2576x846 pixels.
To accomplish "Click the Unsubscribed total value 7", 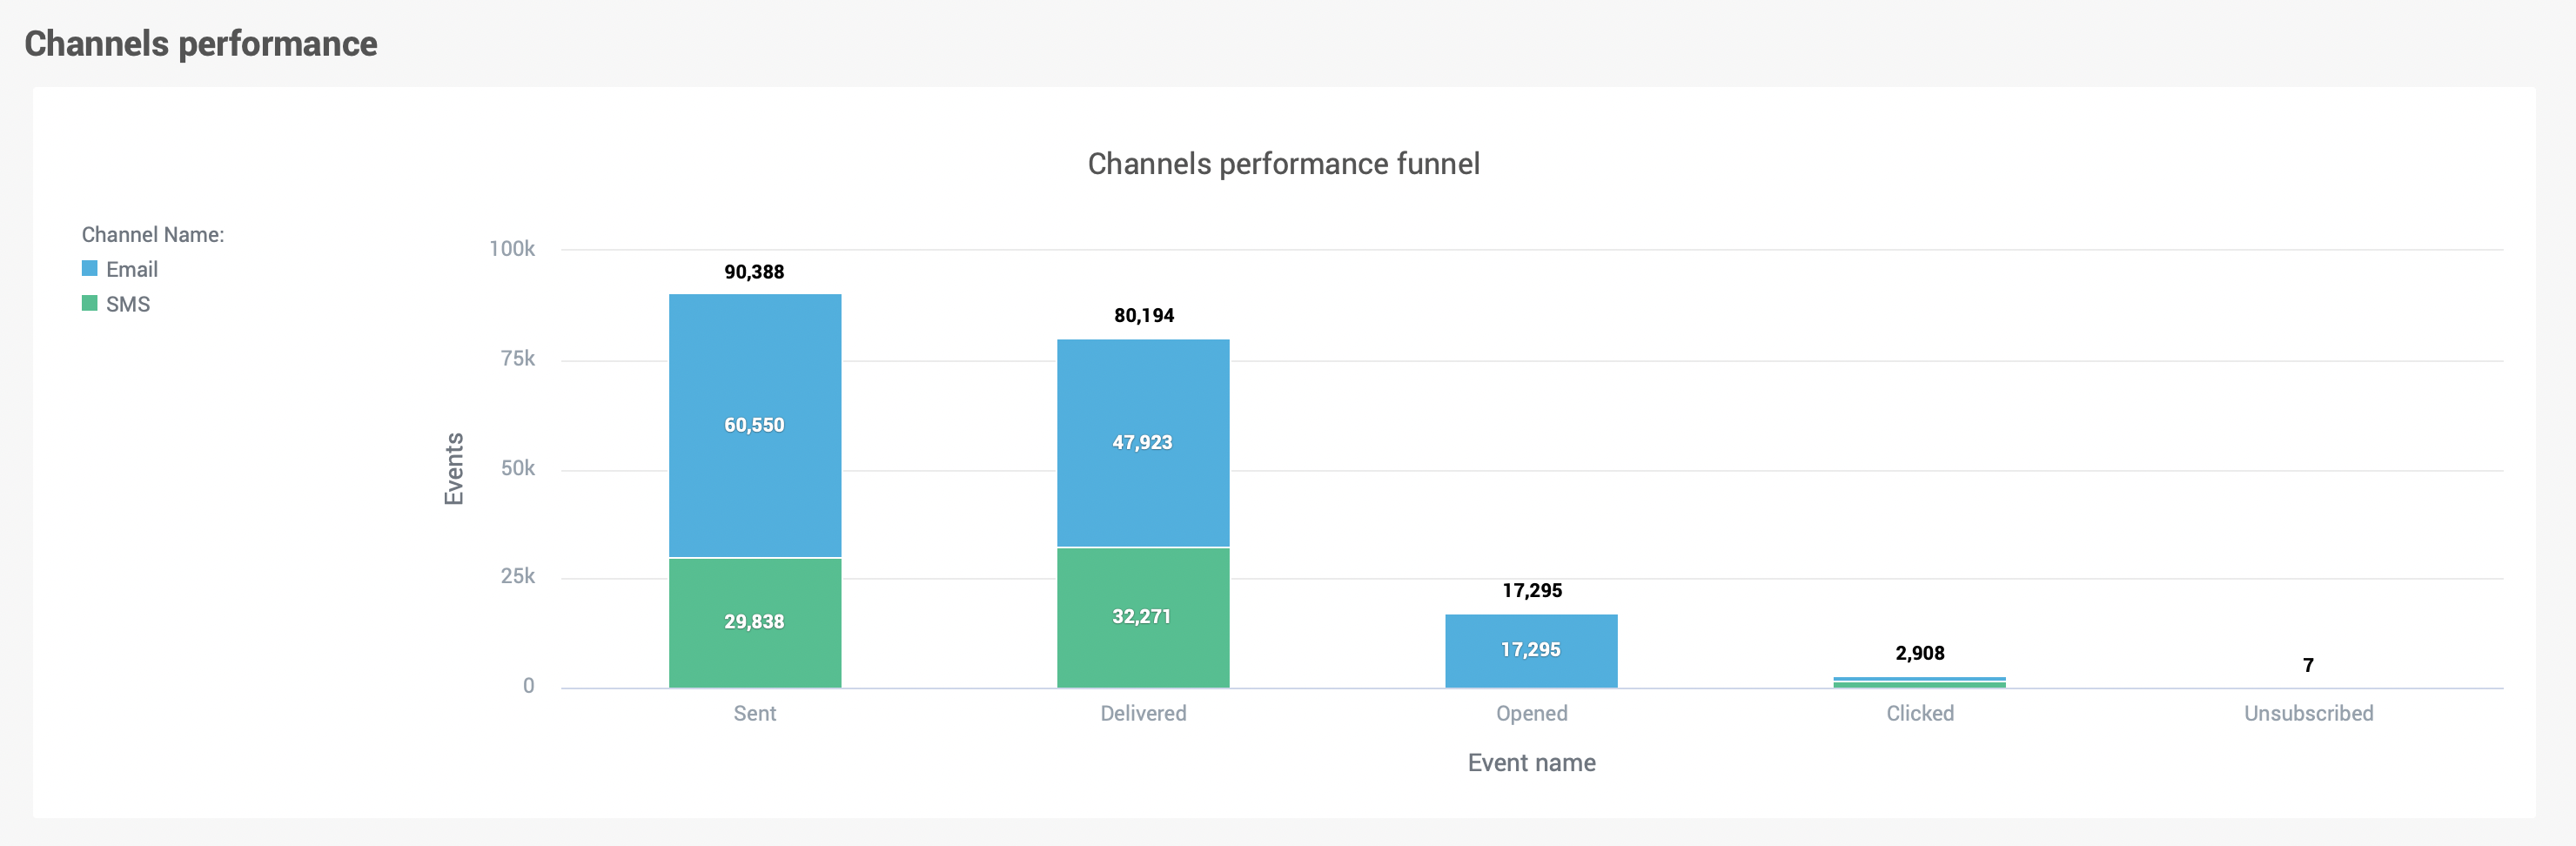I will pos(2307,665).
